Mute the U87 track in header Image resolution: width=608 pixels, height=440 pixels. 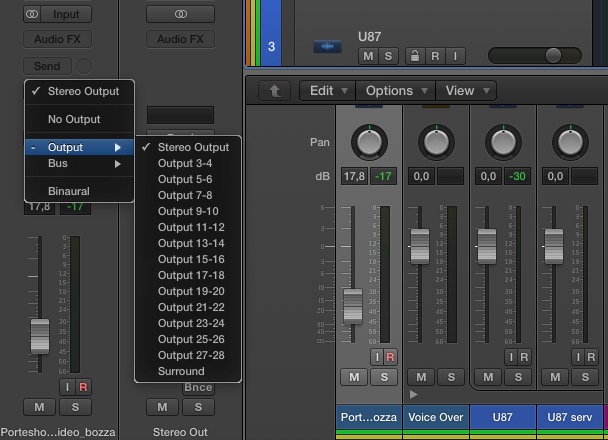(368, 56)
